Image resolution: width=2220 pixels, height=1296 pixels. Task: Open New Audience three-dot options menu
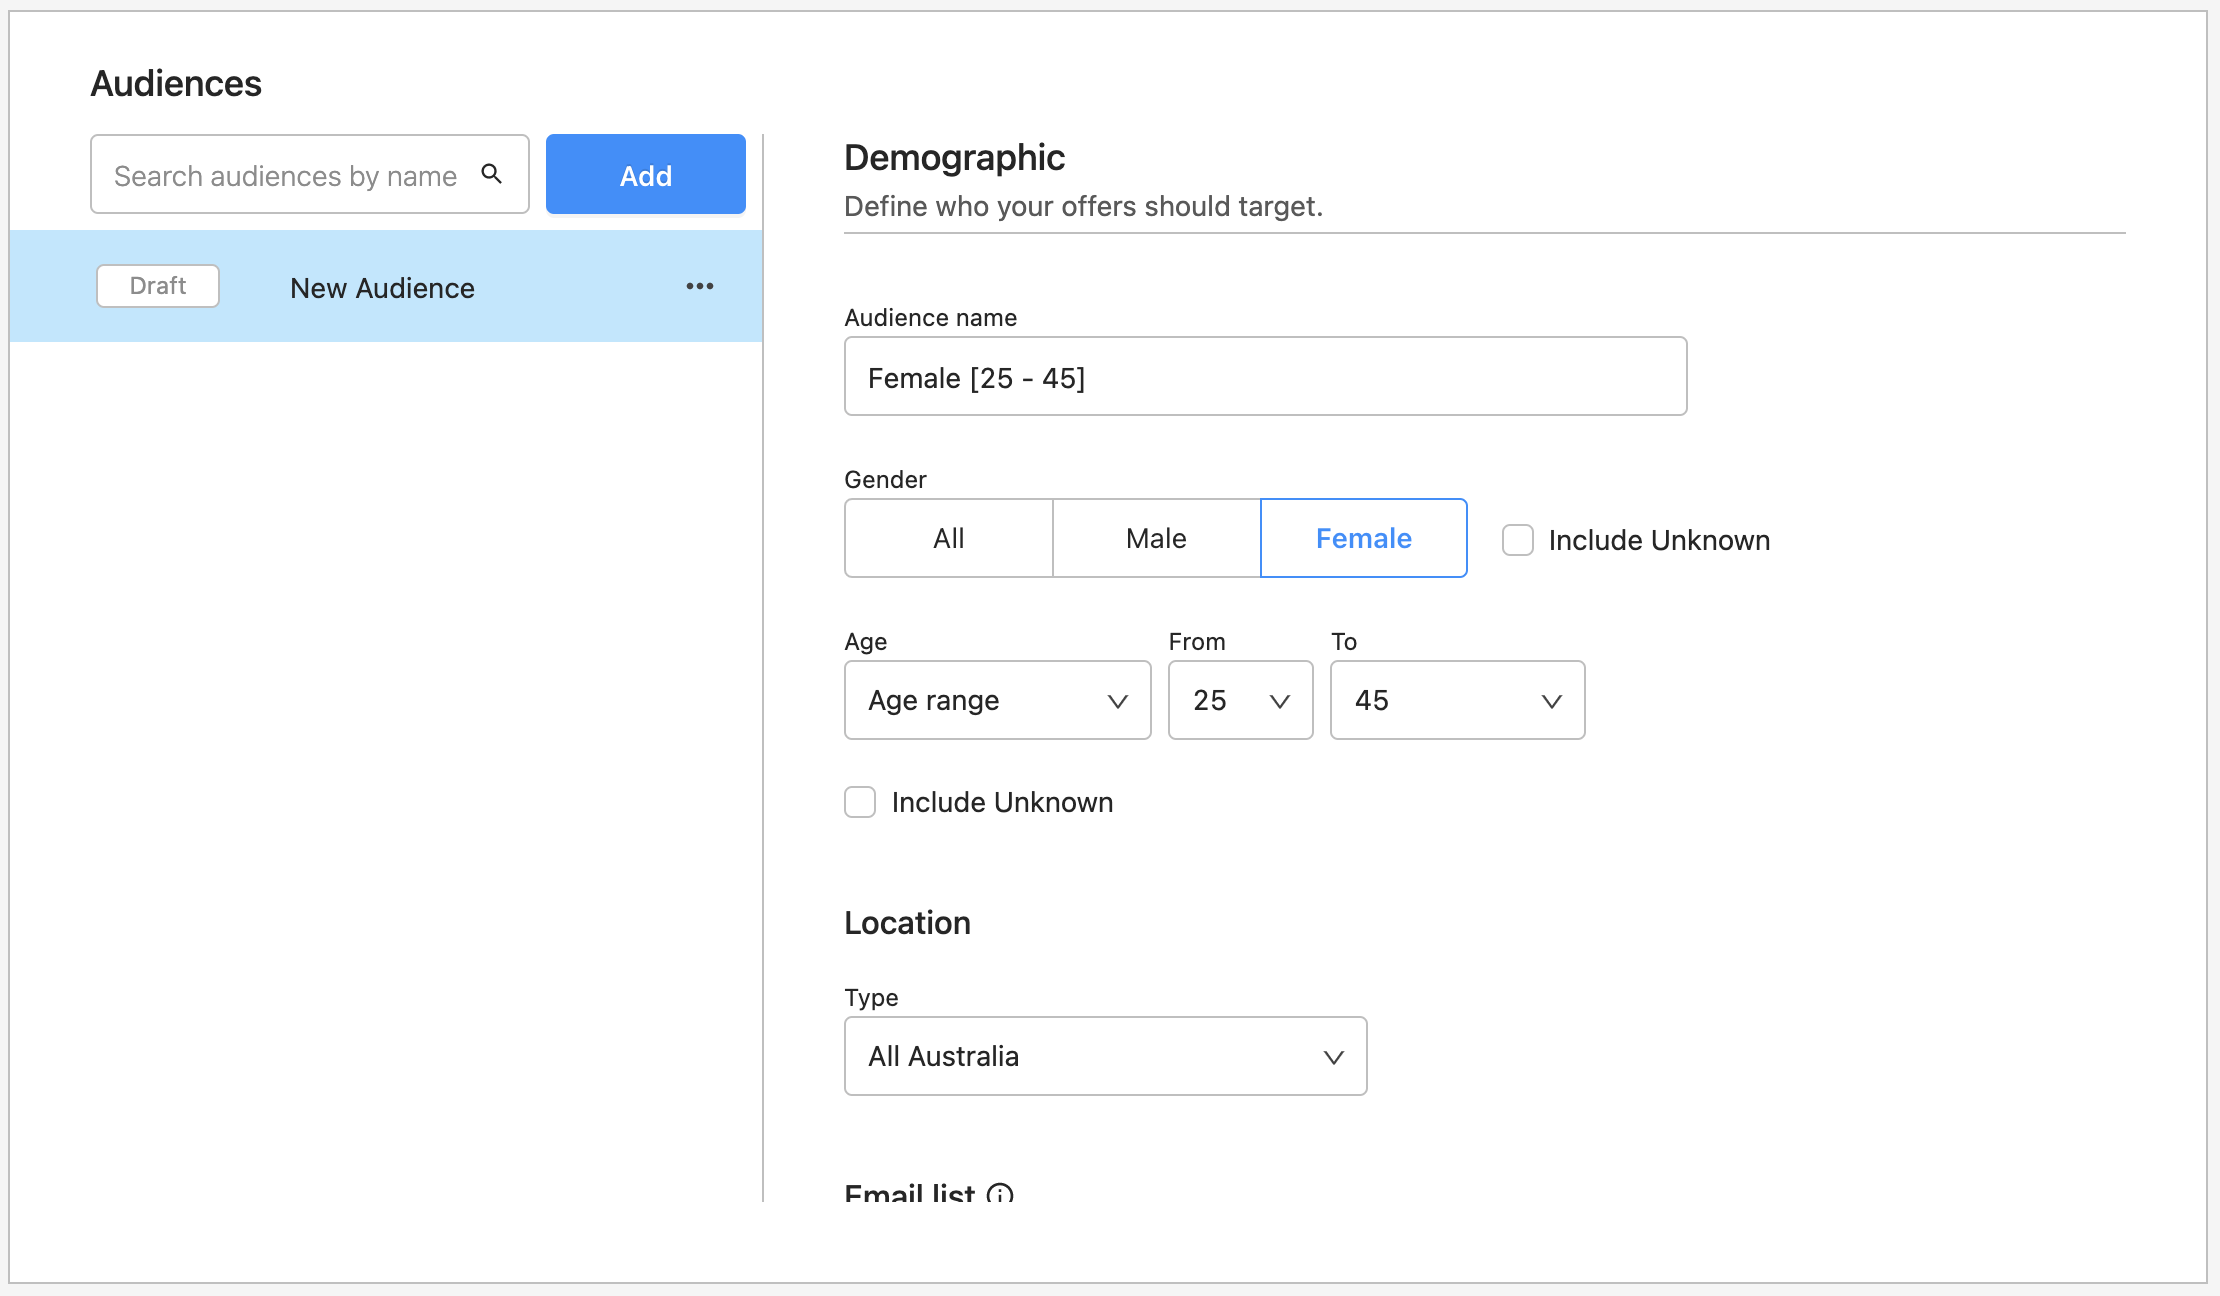700,287
